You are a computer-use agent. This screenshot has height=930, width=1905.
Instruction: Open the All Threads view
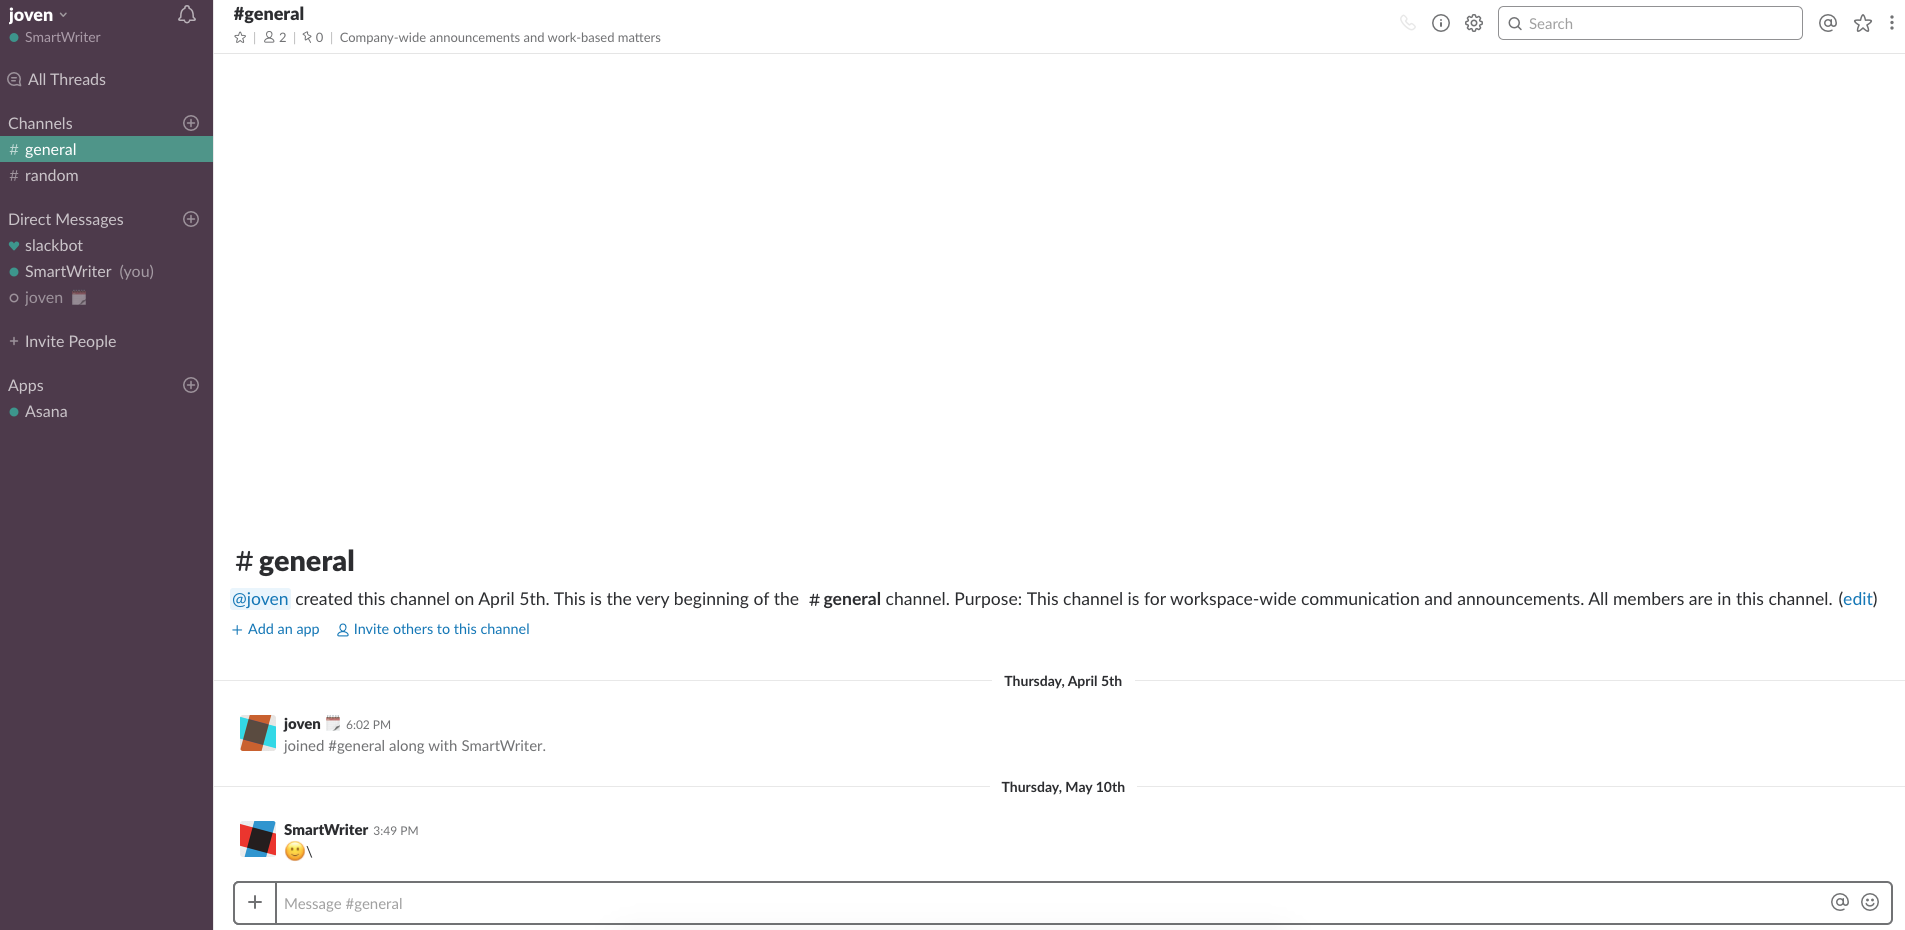pos(66,79)
